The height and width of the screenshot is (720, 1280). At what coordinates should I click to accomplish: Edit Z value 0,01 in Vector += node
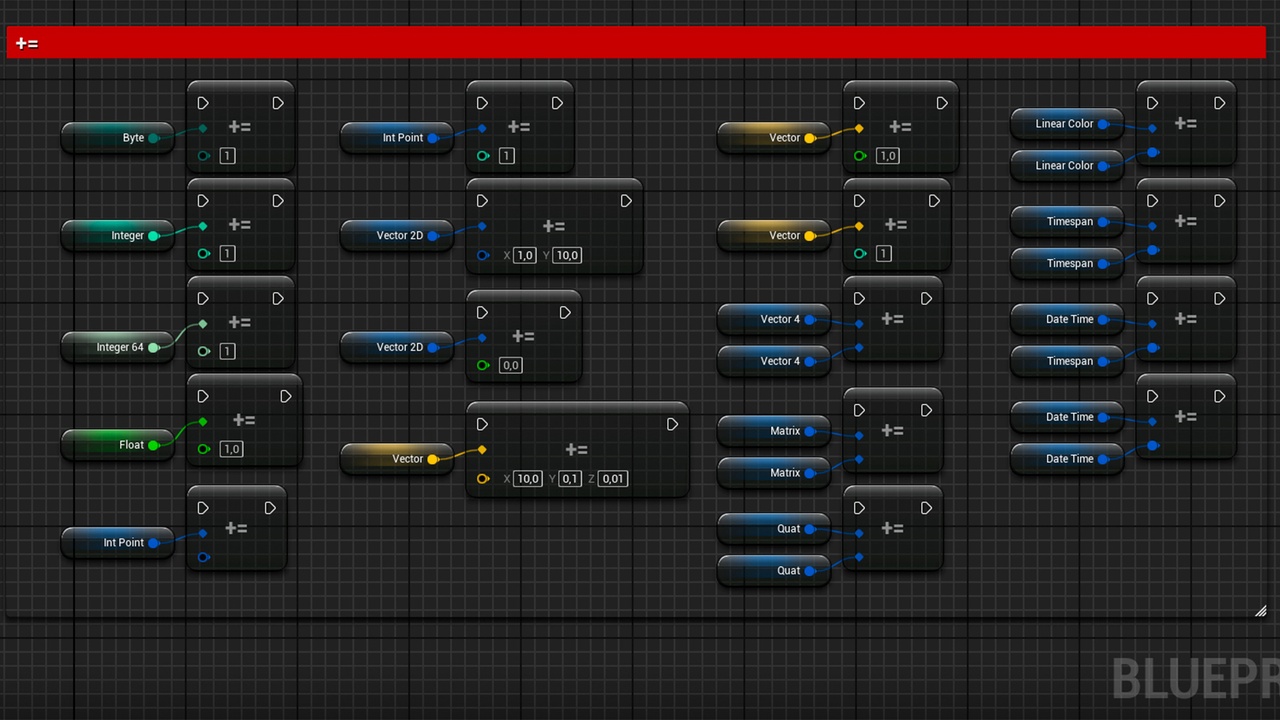(614, 479)
